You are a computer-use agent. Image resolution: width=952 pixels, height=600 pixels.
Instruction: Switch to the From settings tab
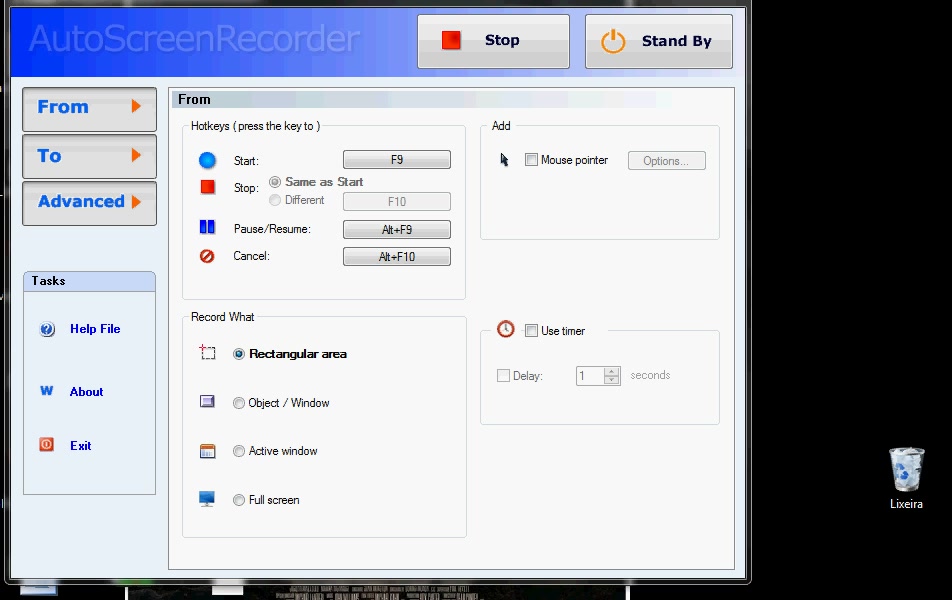pyautogui.click(x=89, y=108)
